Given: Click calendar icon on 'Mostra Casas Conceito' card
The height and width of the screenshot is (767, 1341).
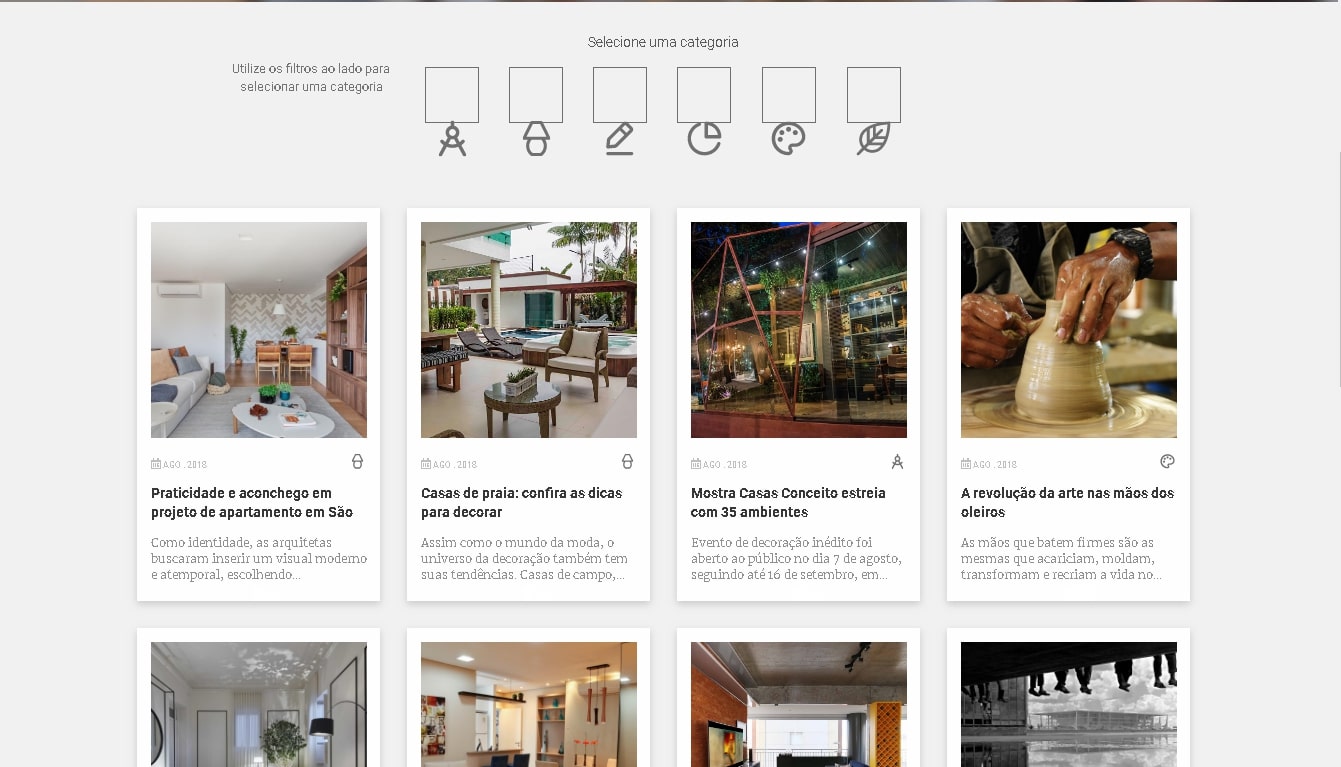Looking at the screenshot, I should click(696, 464).
